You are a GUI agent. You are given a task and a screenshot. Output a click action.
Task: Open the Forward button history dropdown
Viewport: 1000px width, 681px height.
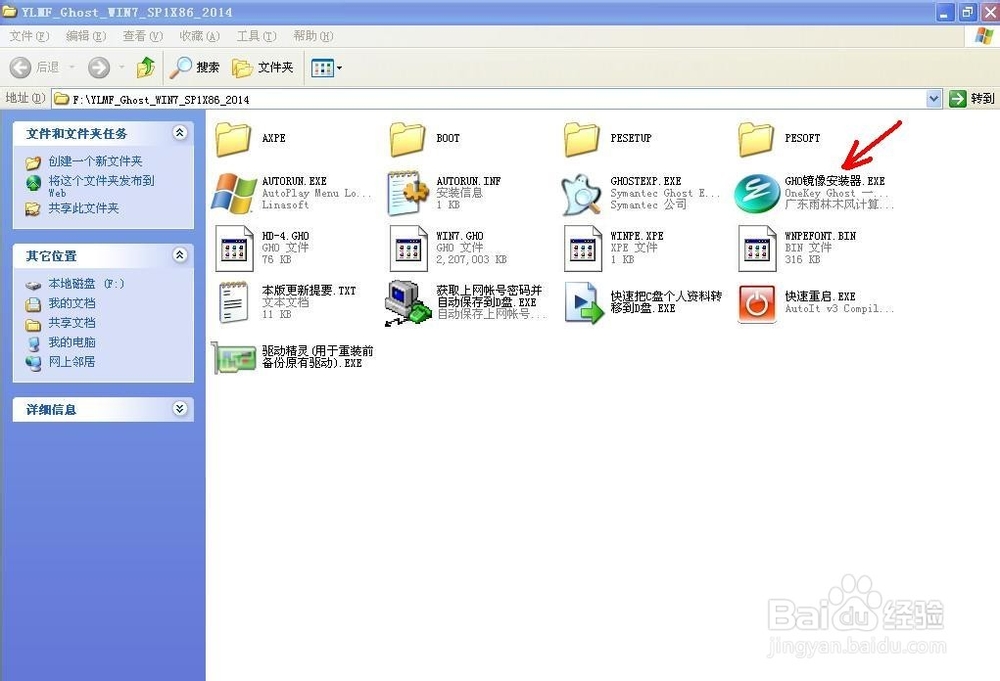pyautogui.click(x=121, y=67)
